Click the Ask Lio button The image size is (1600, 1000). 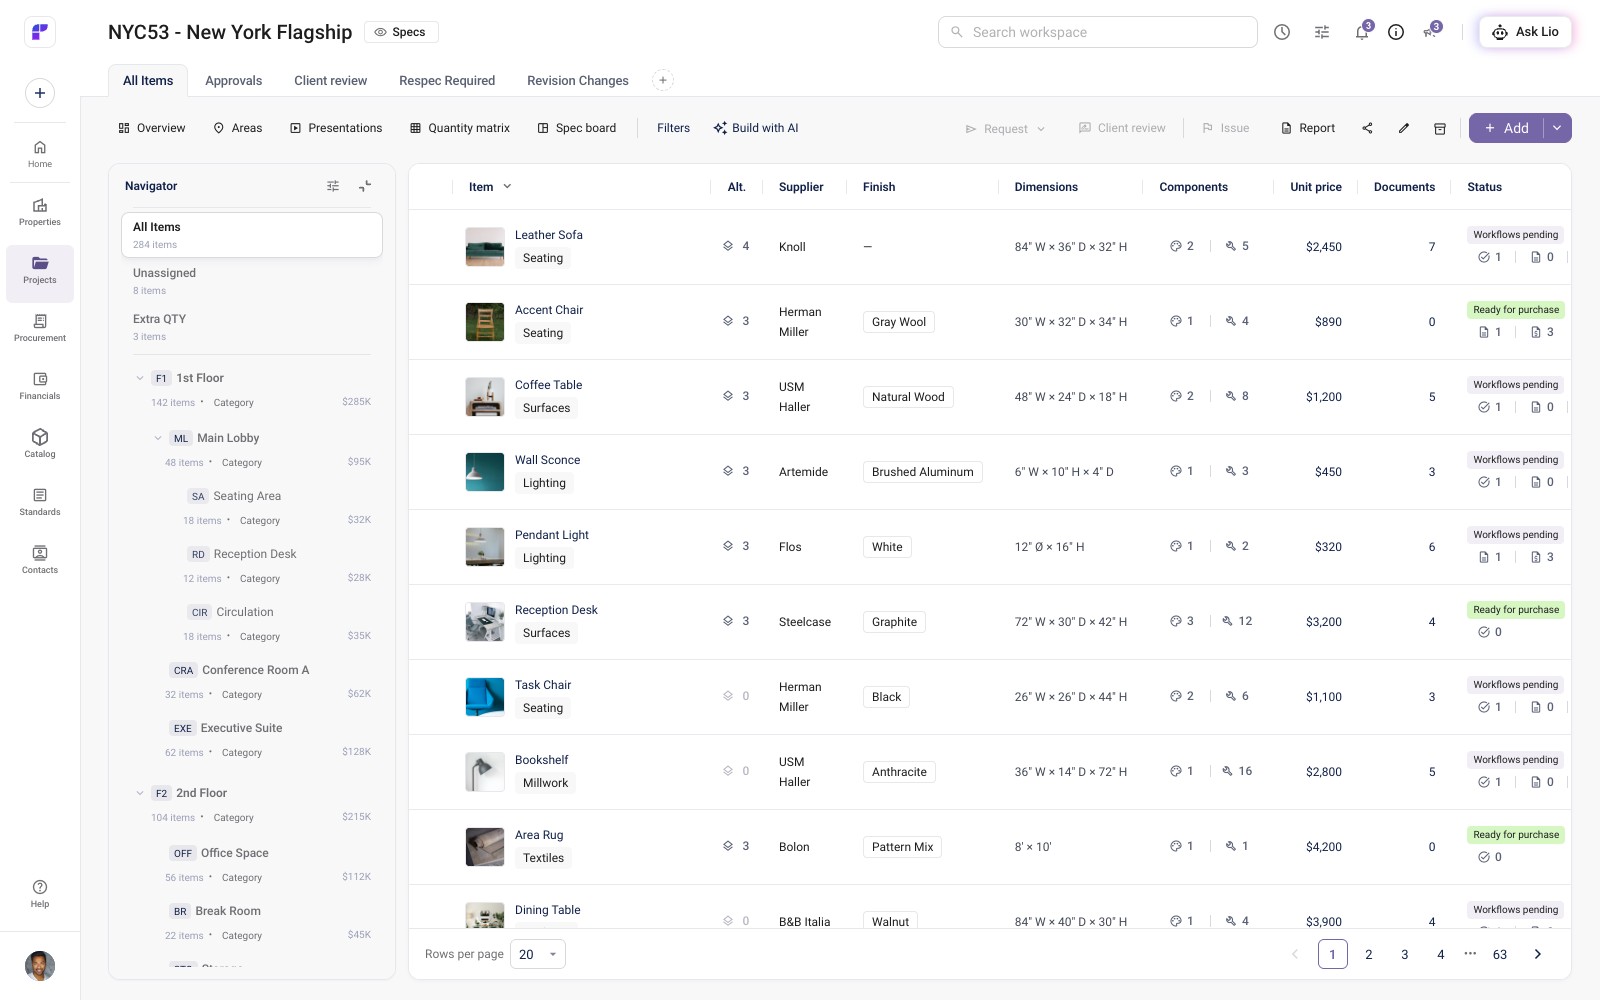click(1525, 32)
